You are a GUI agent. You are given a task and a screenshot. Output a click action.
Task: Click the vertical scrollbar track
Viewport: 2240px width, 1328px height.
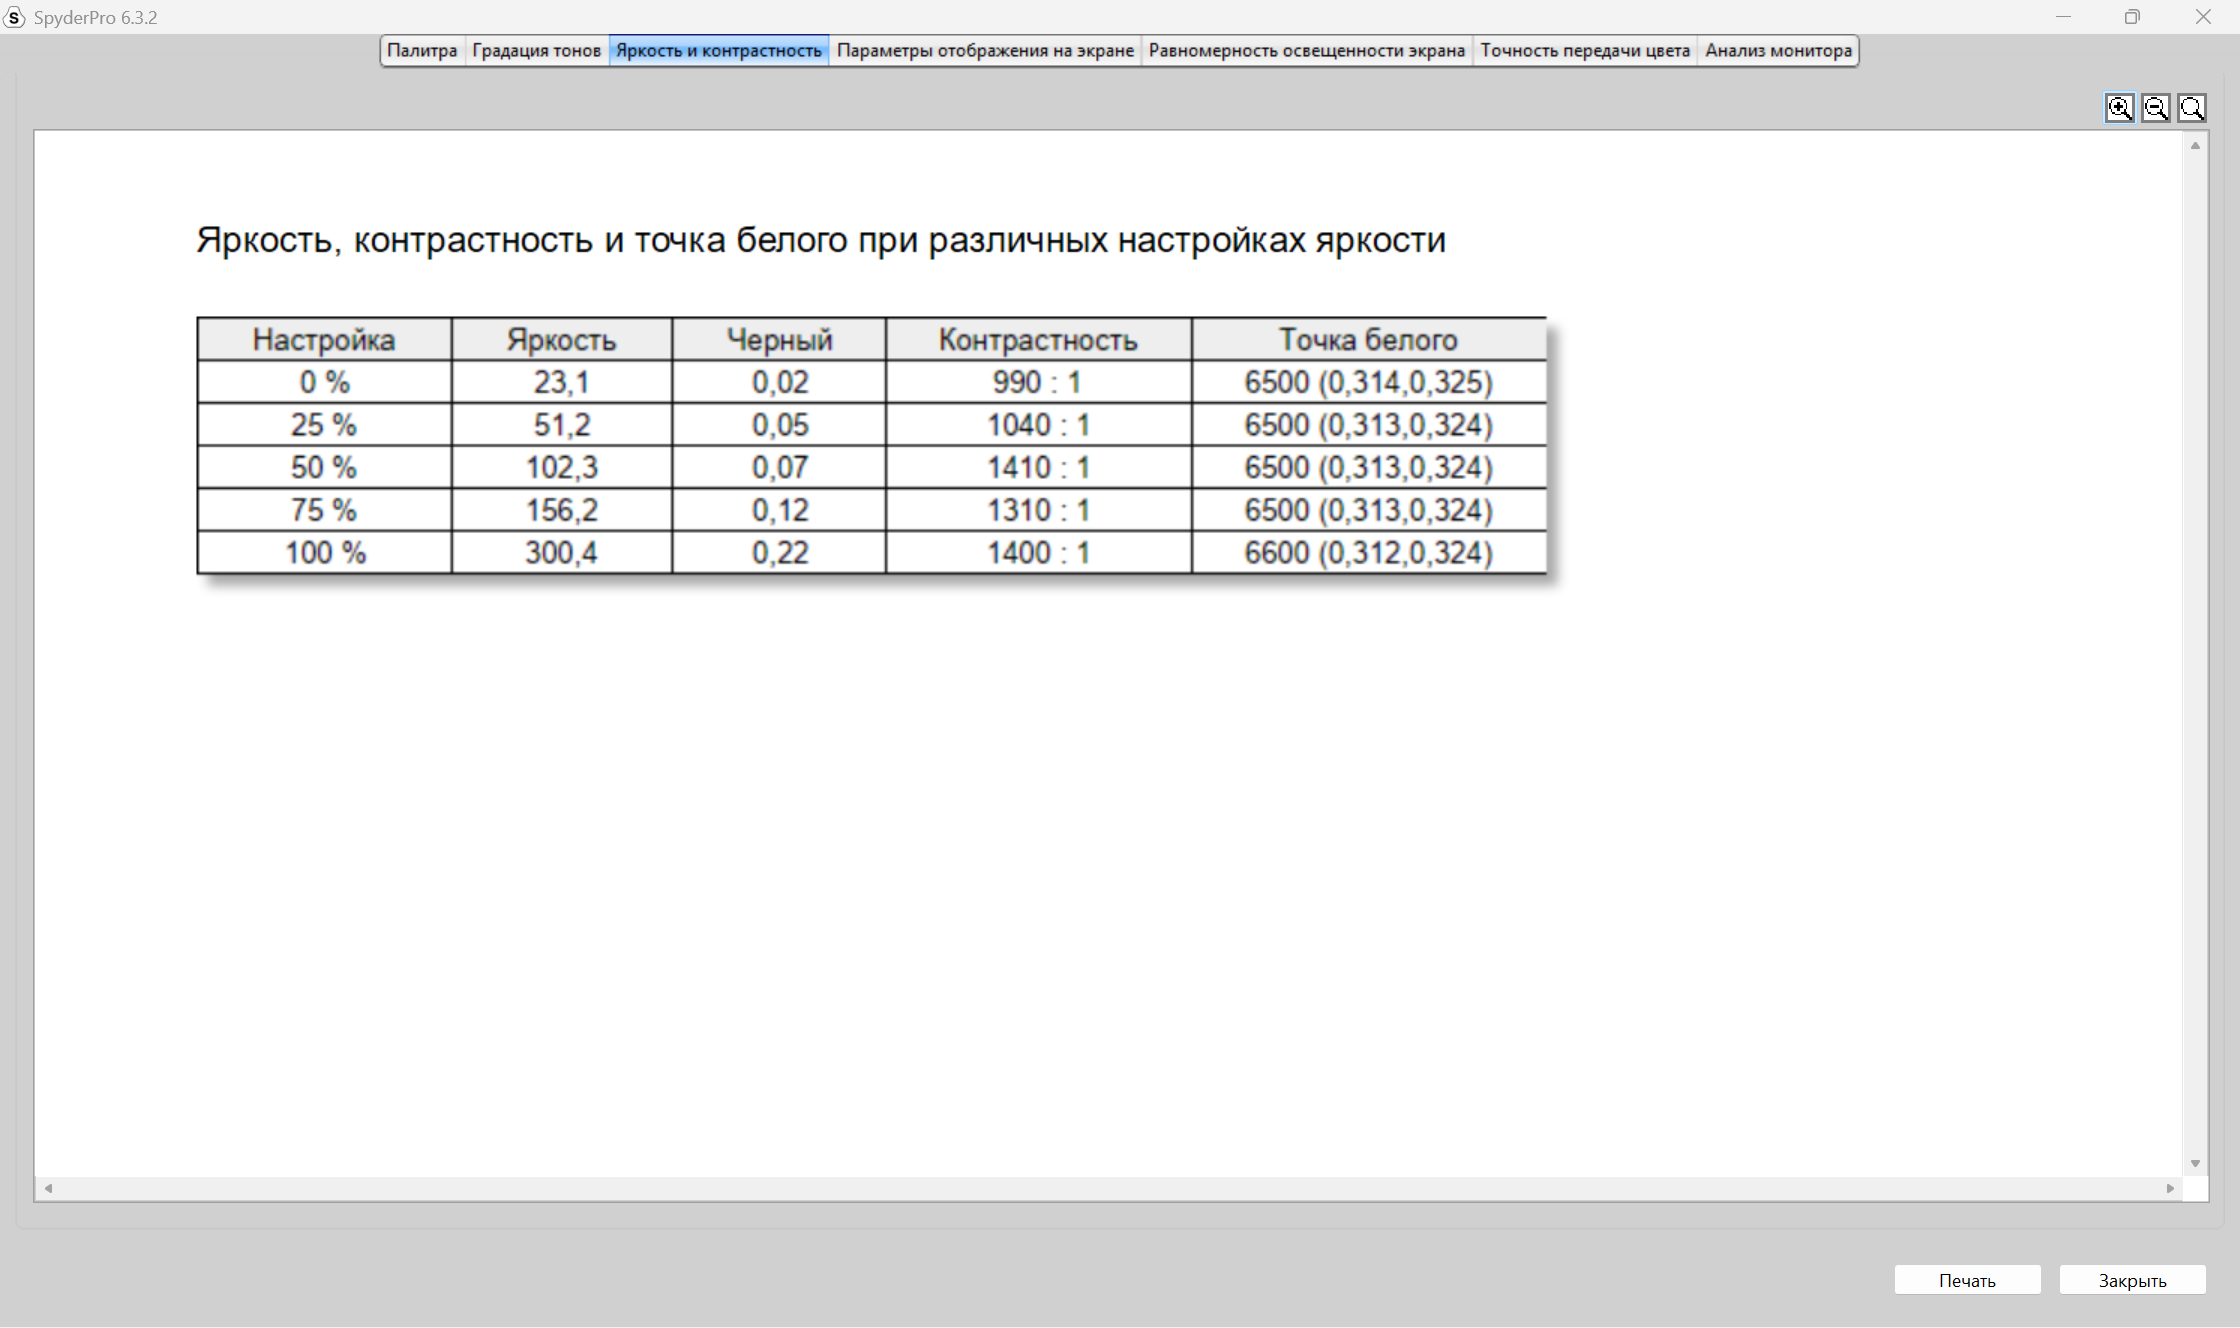click(2195, 650)
